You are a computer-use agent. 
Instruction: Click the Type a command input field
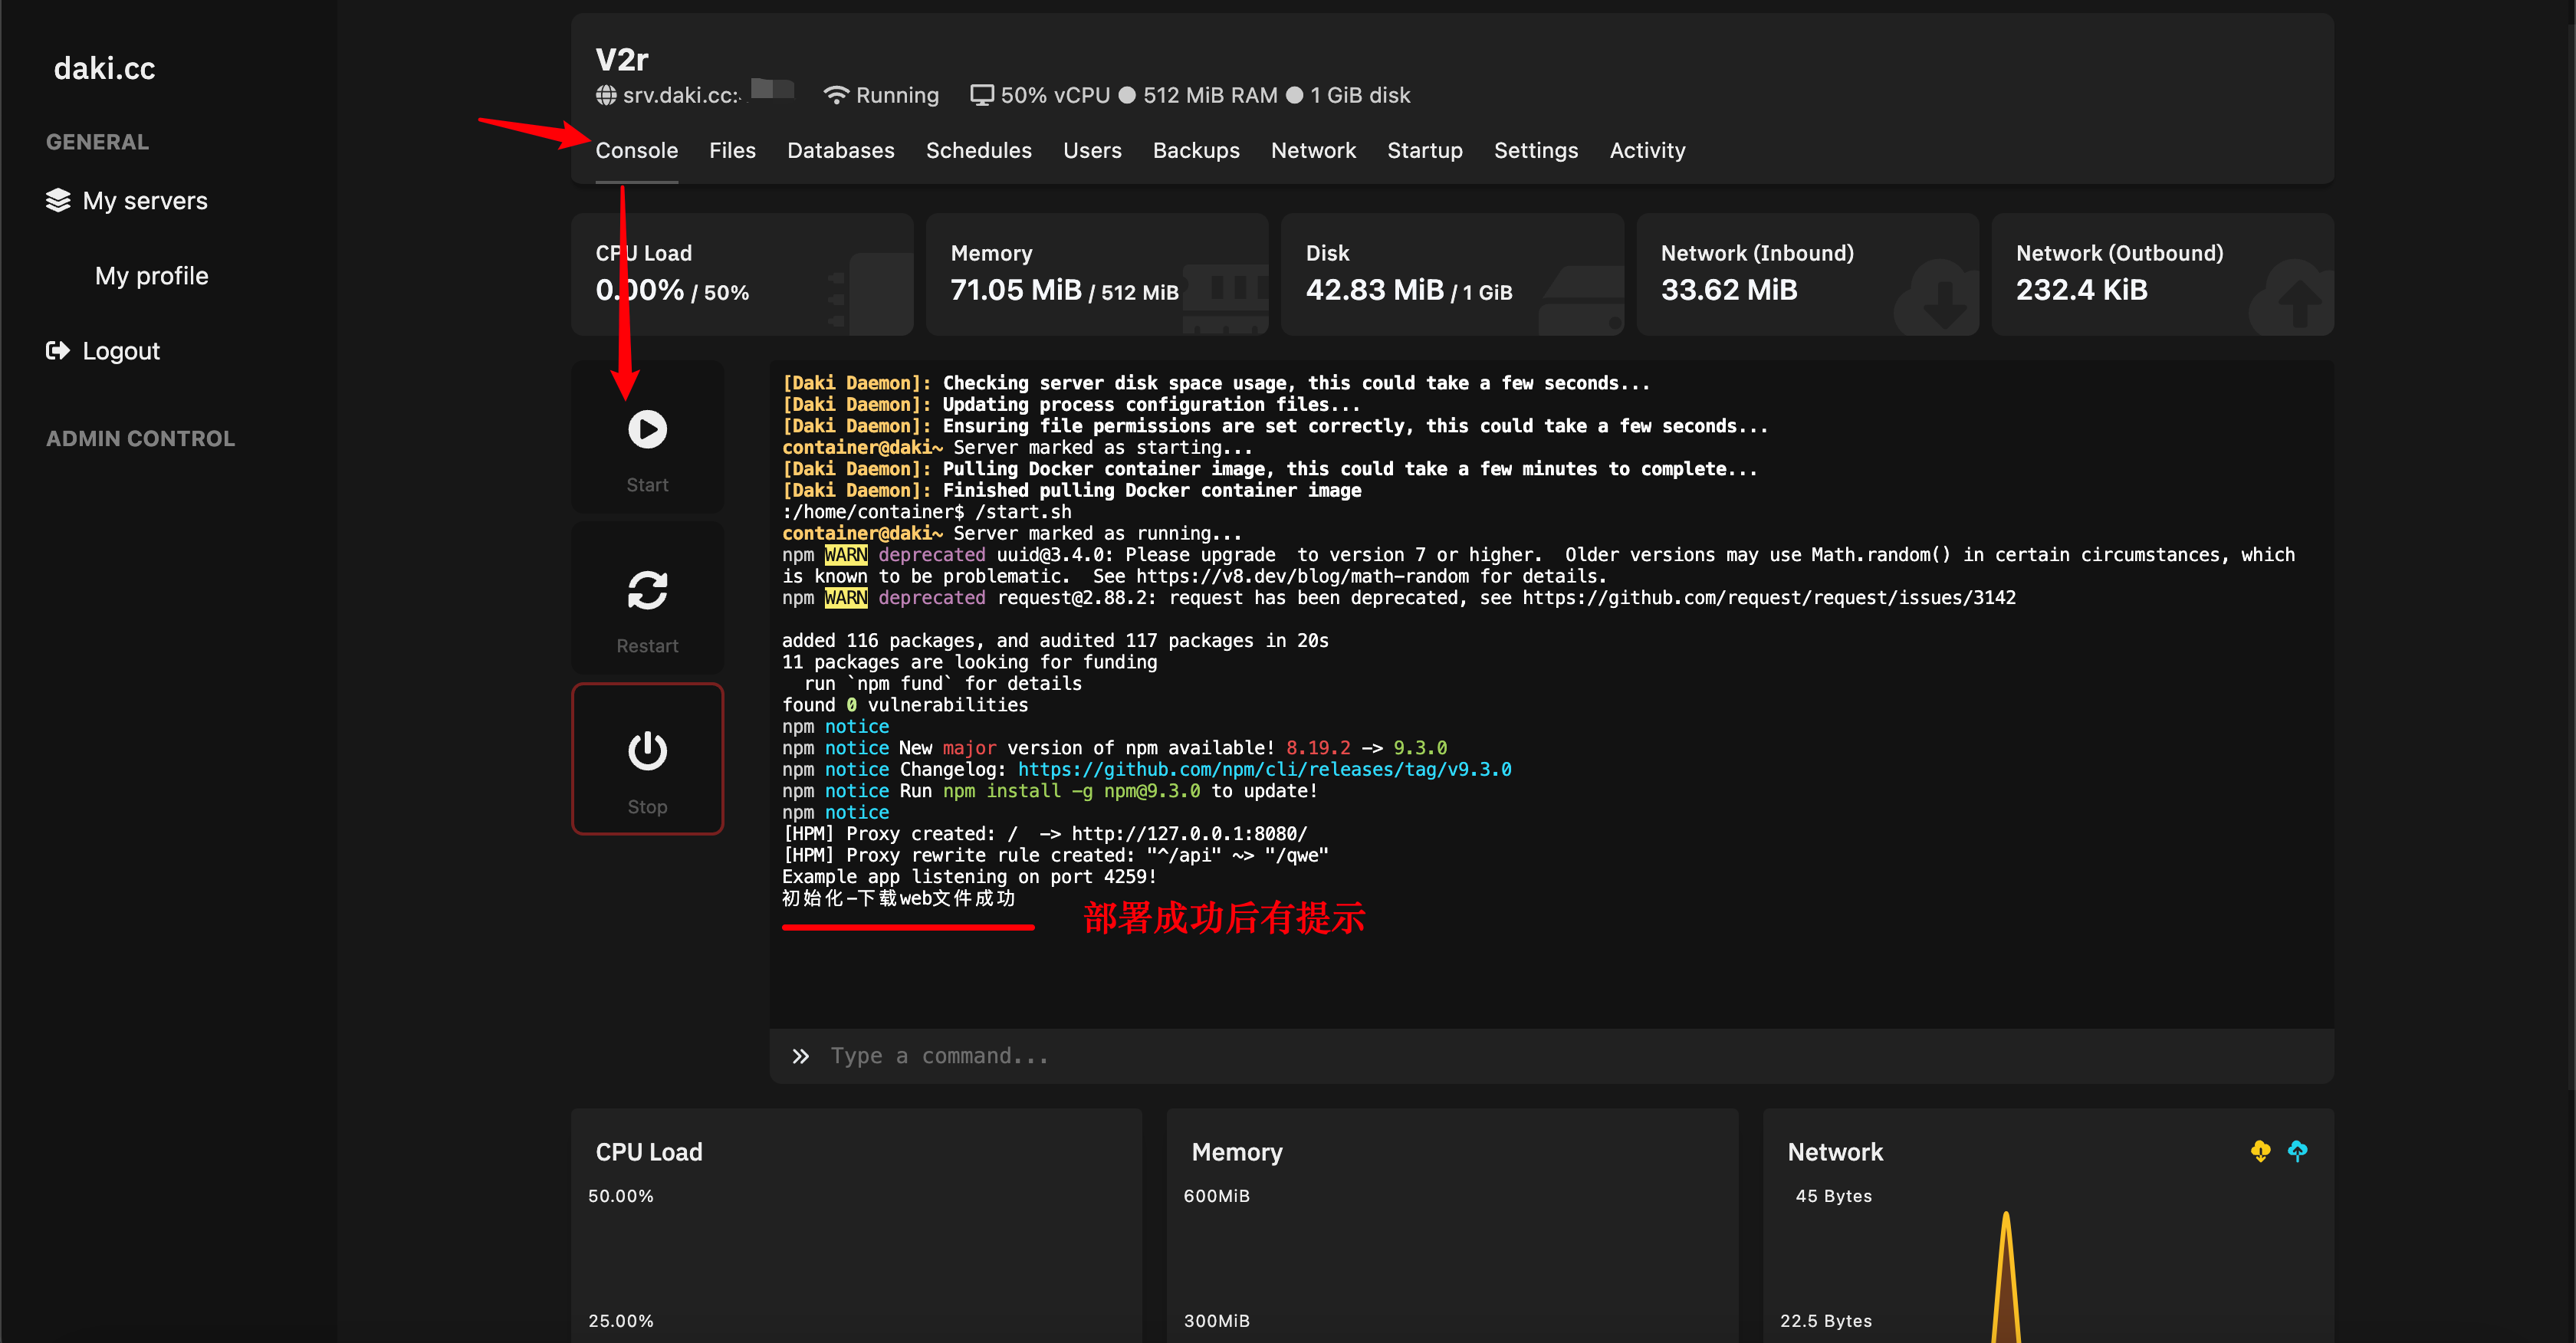pos(1551,1056)
